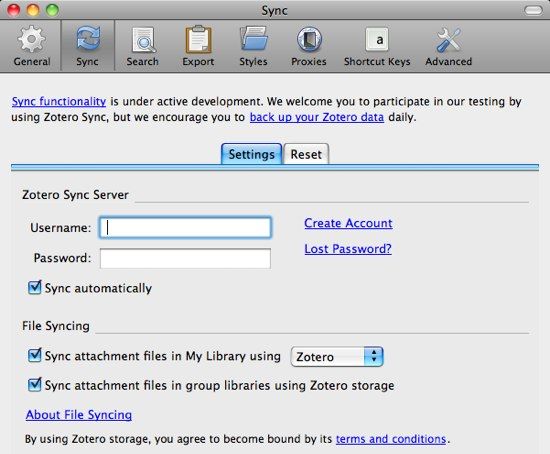Focus the Username input field
The height and width of the screenshot is (454, 550).
(185, 228)
